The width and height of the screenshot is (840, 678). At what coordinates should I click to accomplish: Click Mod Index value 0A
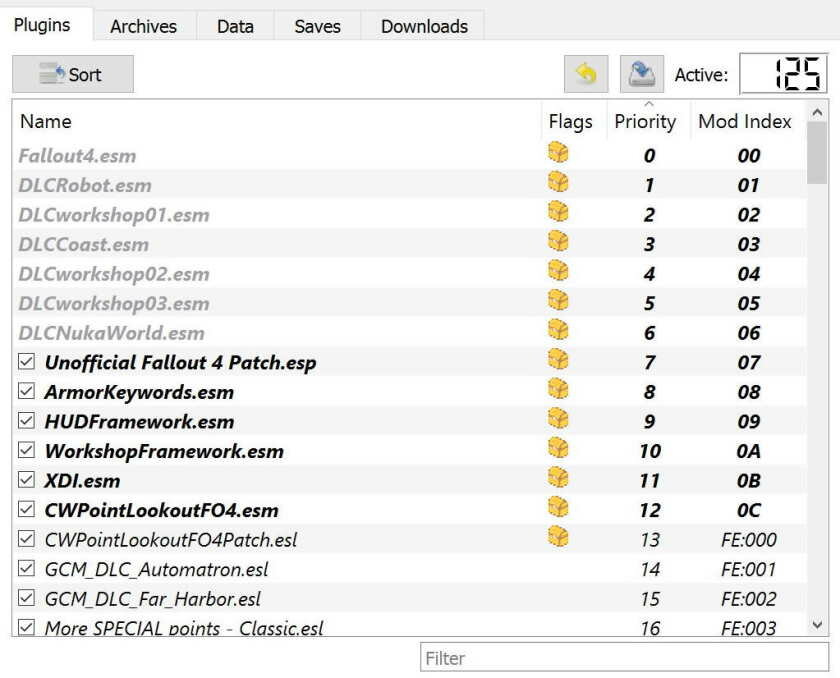tap(748, 451)
